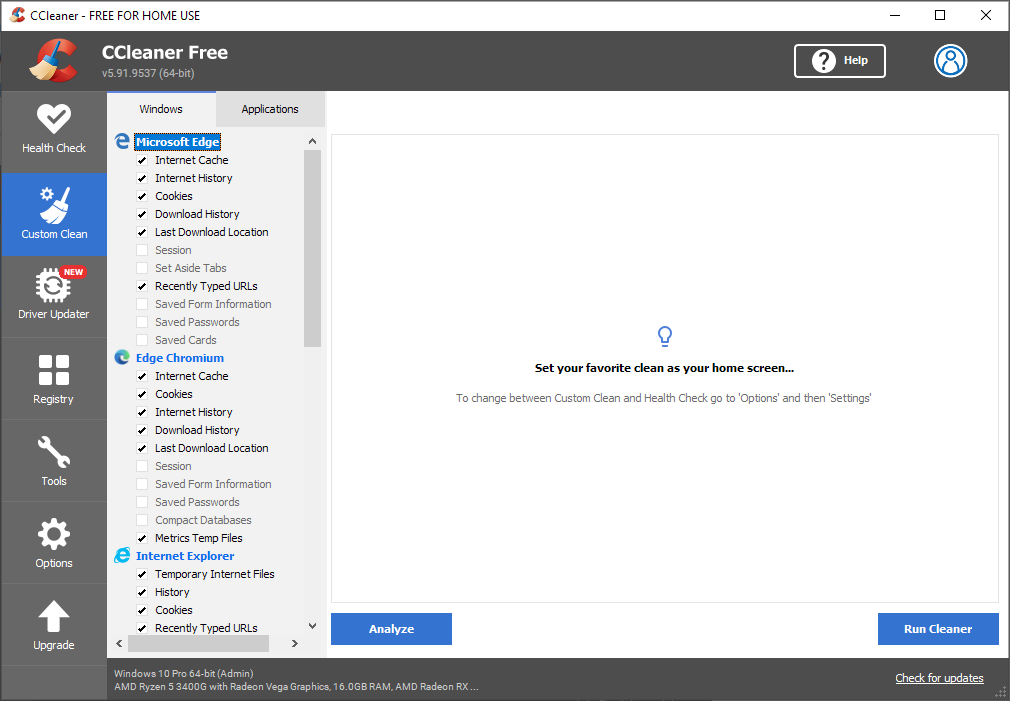Click list scroll down arrow

[312, 626]
